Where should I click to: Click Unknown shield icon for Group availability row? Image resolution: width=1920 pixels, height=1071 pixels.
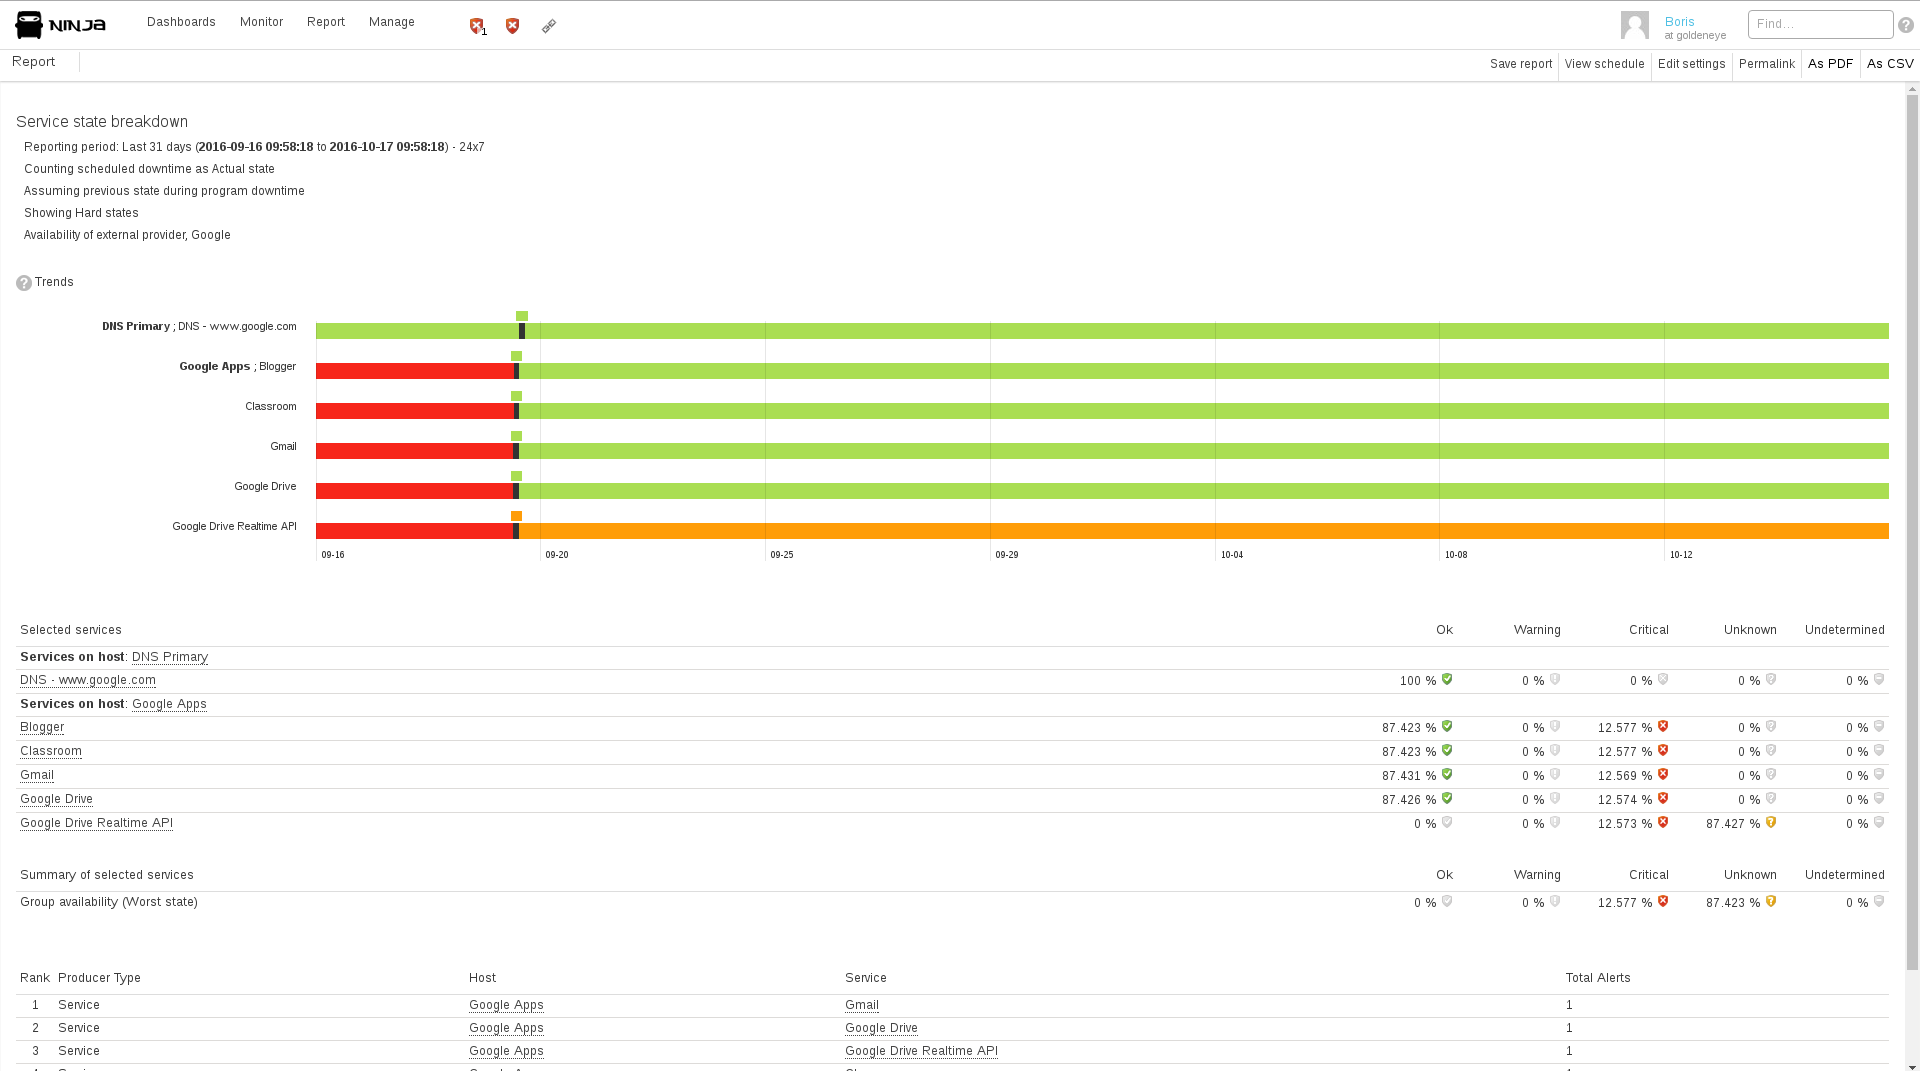1771,902
